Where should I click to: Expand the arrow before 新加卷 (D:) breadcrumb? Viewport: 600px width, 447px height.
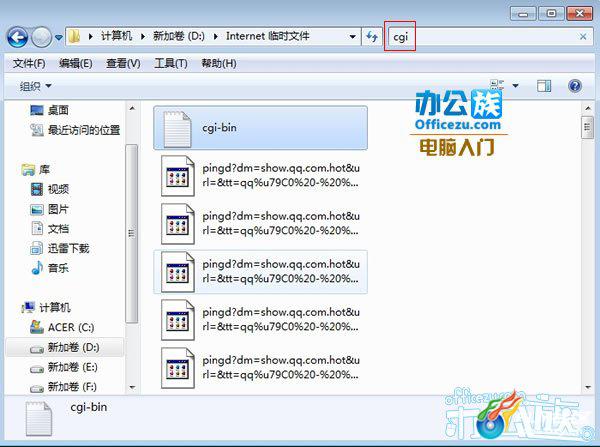click(x=143, y=37)
